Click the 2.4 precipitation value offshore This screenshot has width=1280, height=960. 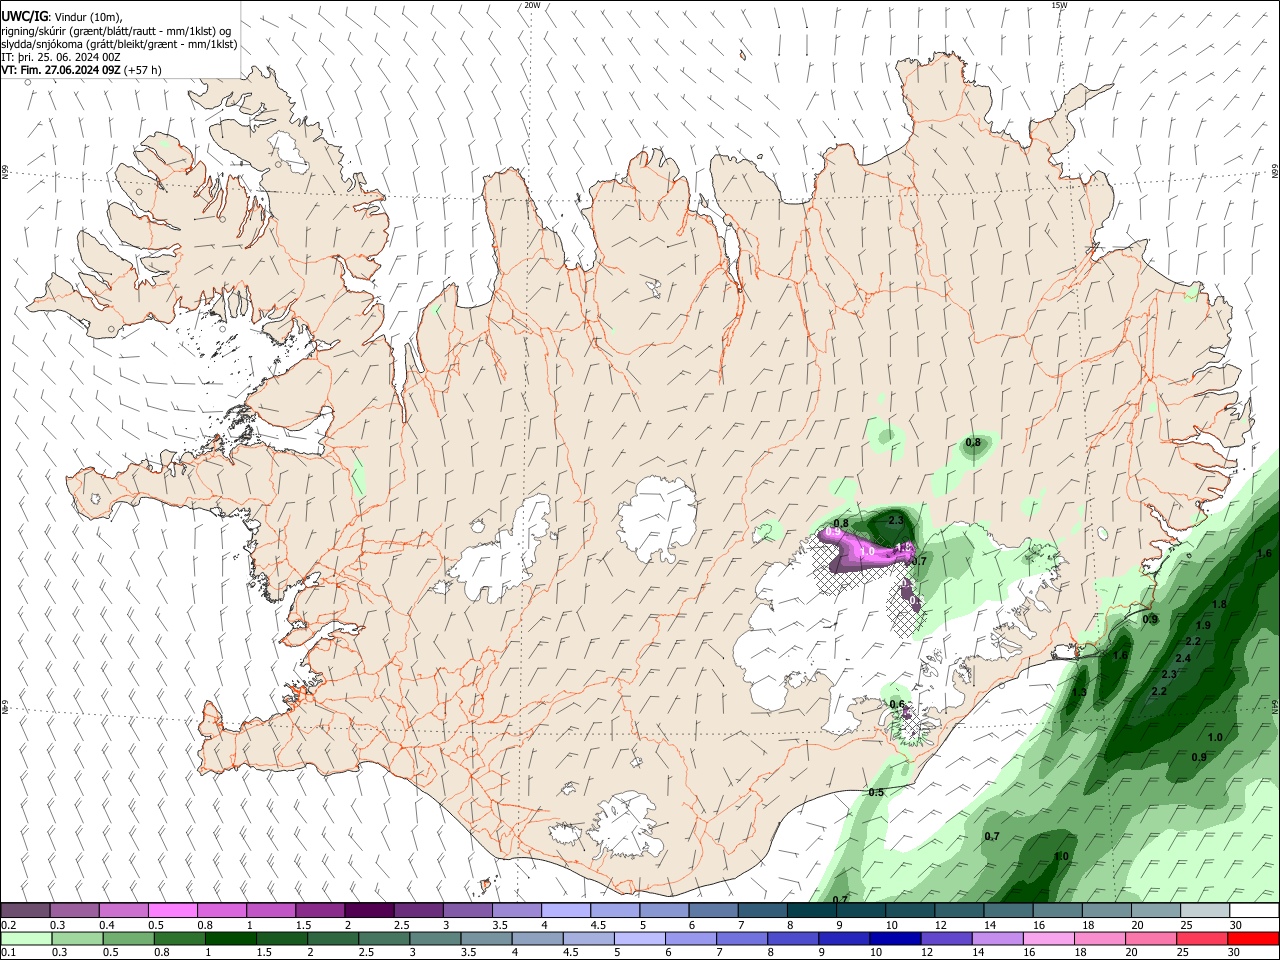click(1183, 658)
